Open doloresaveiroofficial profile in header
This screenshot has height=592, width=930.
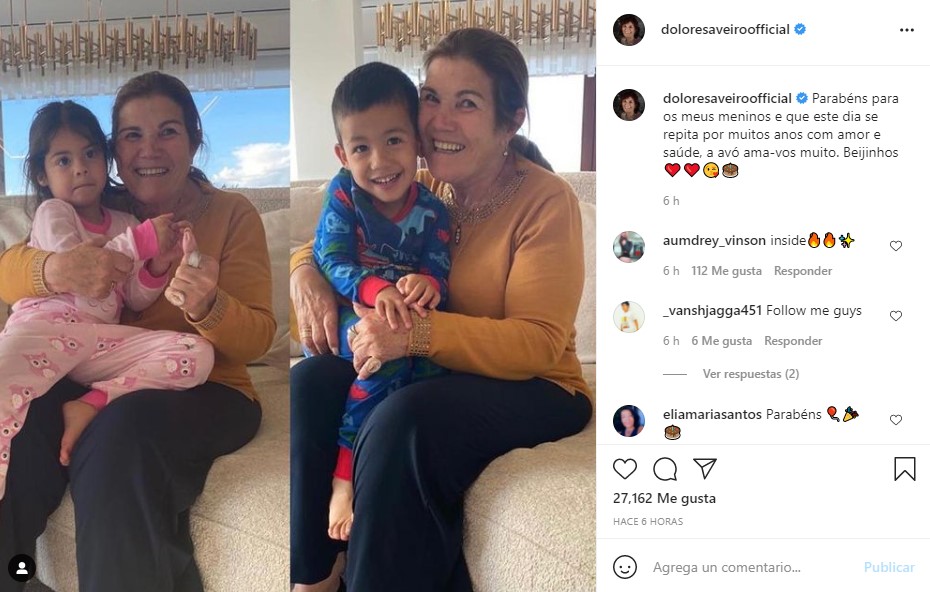coord(725,30)
